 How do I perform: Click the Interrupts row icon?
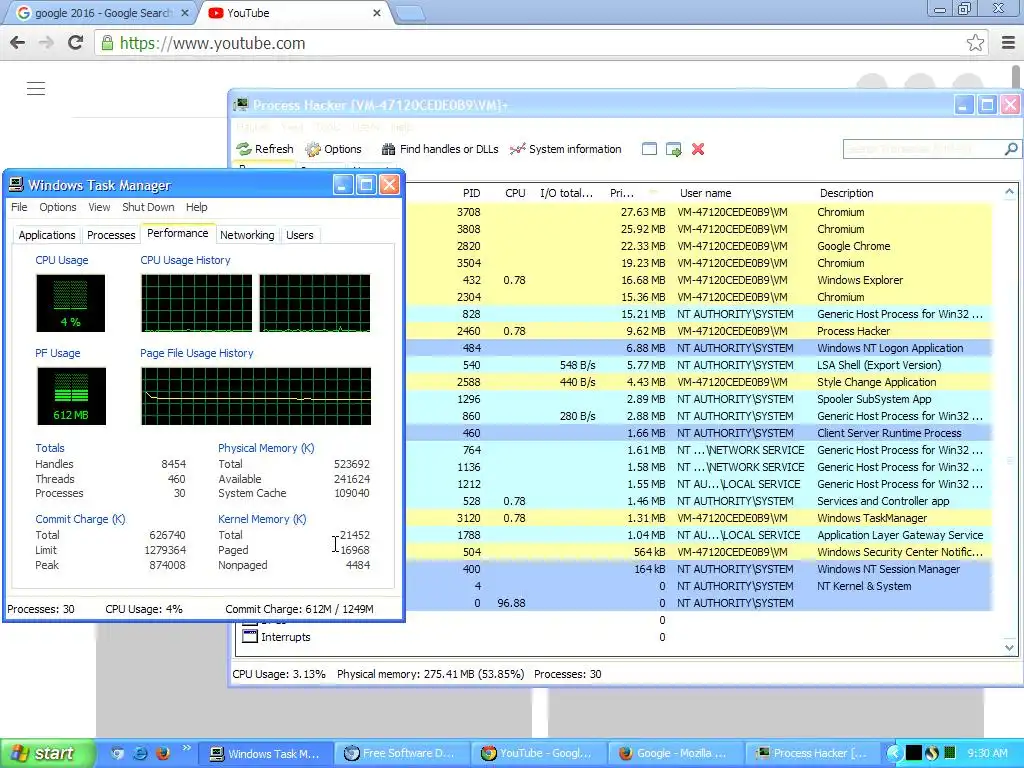pyautogui.click(x=249, y=636)
